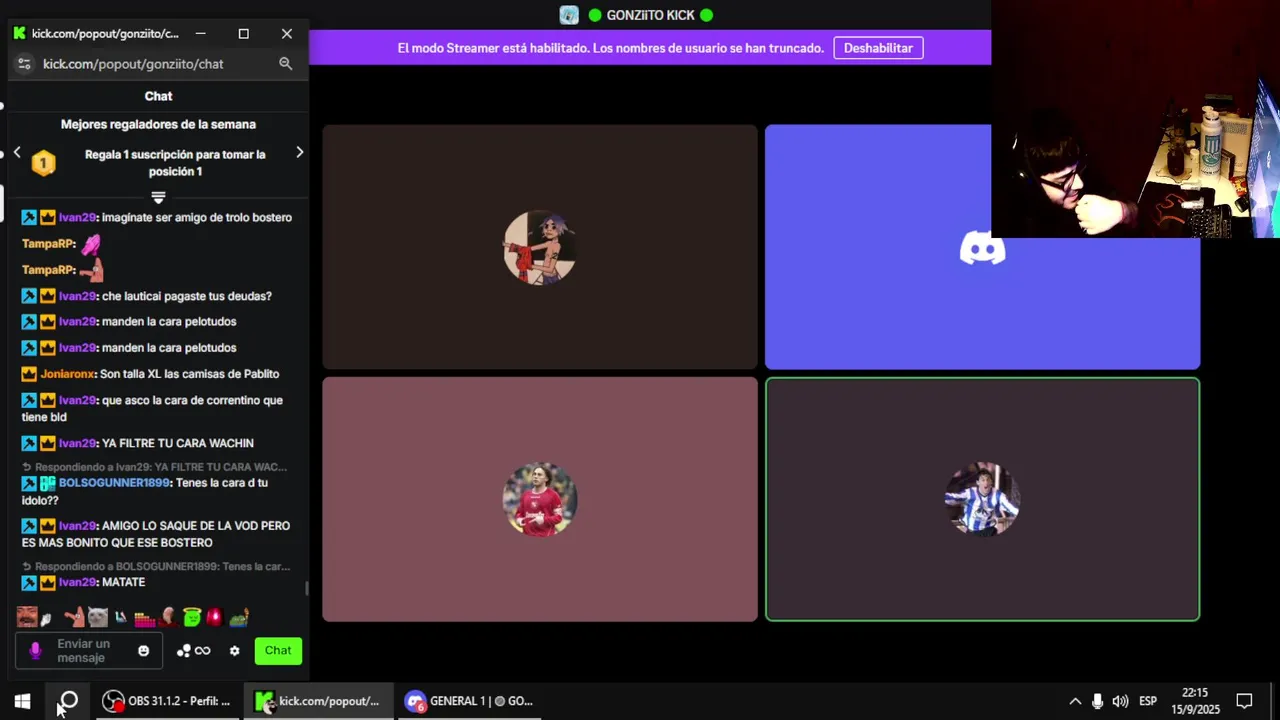Screen dimensions: 1280x720
Task: Expand hidden system tray icons chevron
Action: [x=1075, y=701]
